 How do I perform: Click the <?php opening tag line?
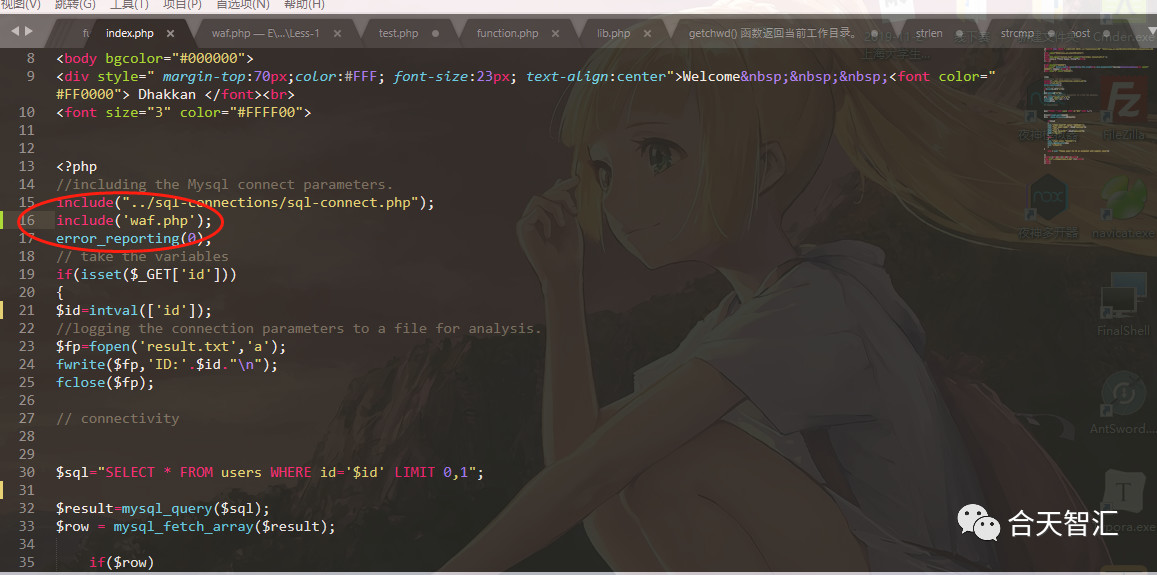coord(76,166)
